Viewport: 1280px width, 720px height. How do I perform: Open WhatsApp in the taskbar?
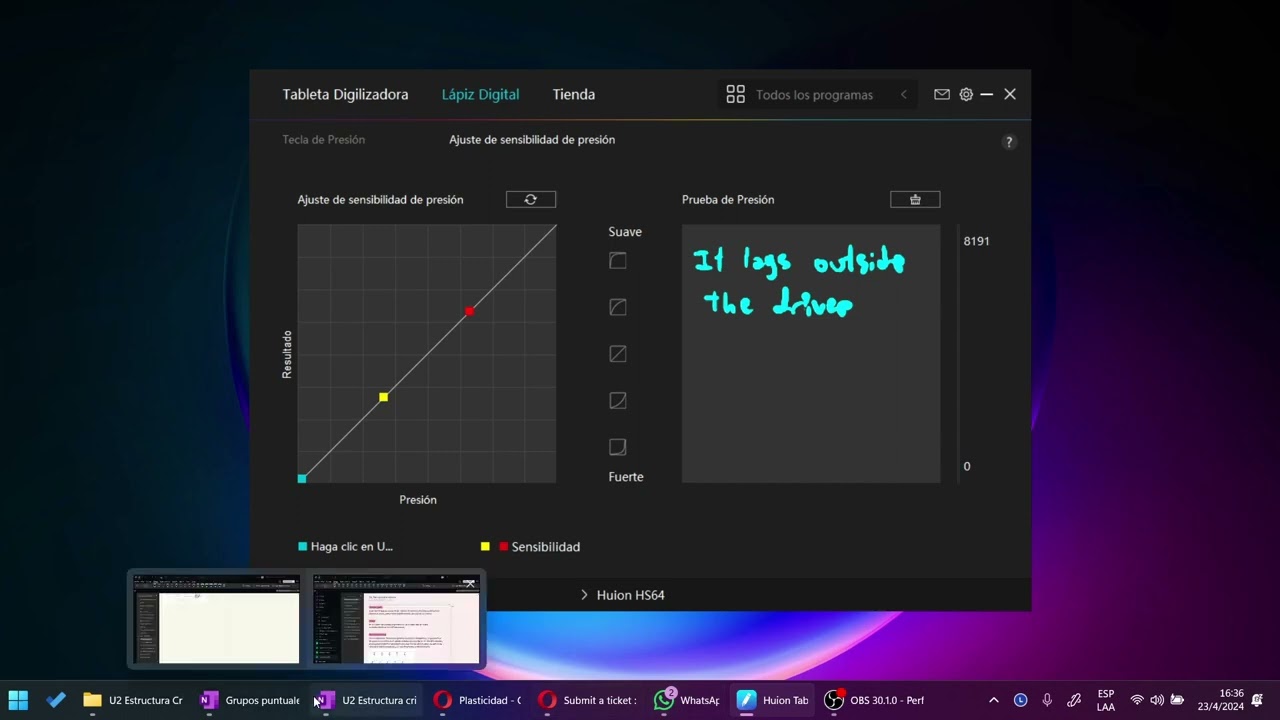coord(686,700)
